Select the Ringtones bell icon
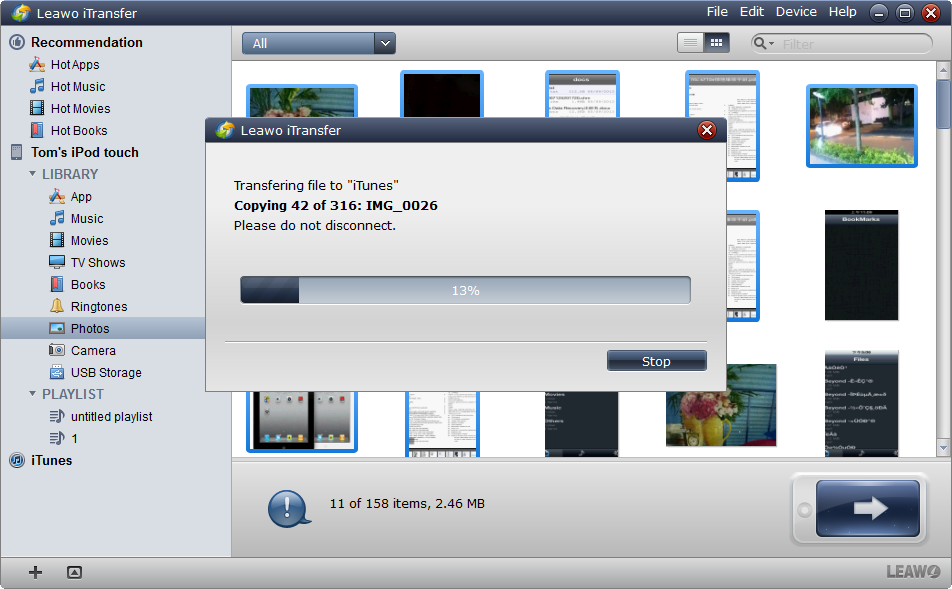 click(x=57, y=307)
